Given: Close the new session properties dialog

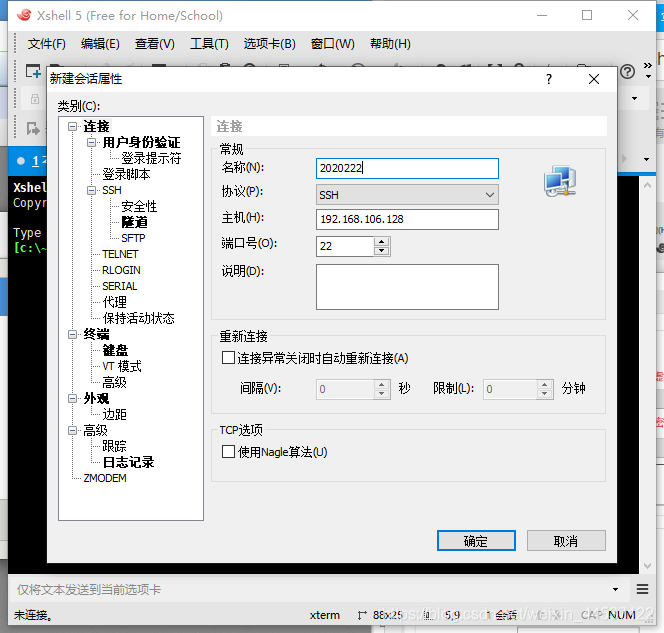Looking at the screenshot, I should [x=594, y=79].
